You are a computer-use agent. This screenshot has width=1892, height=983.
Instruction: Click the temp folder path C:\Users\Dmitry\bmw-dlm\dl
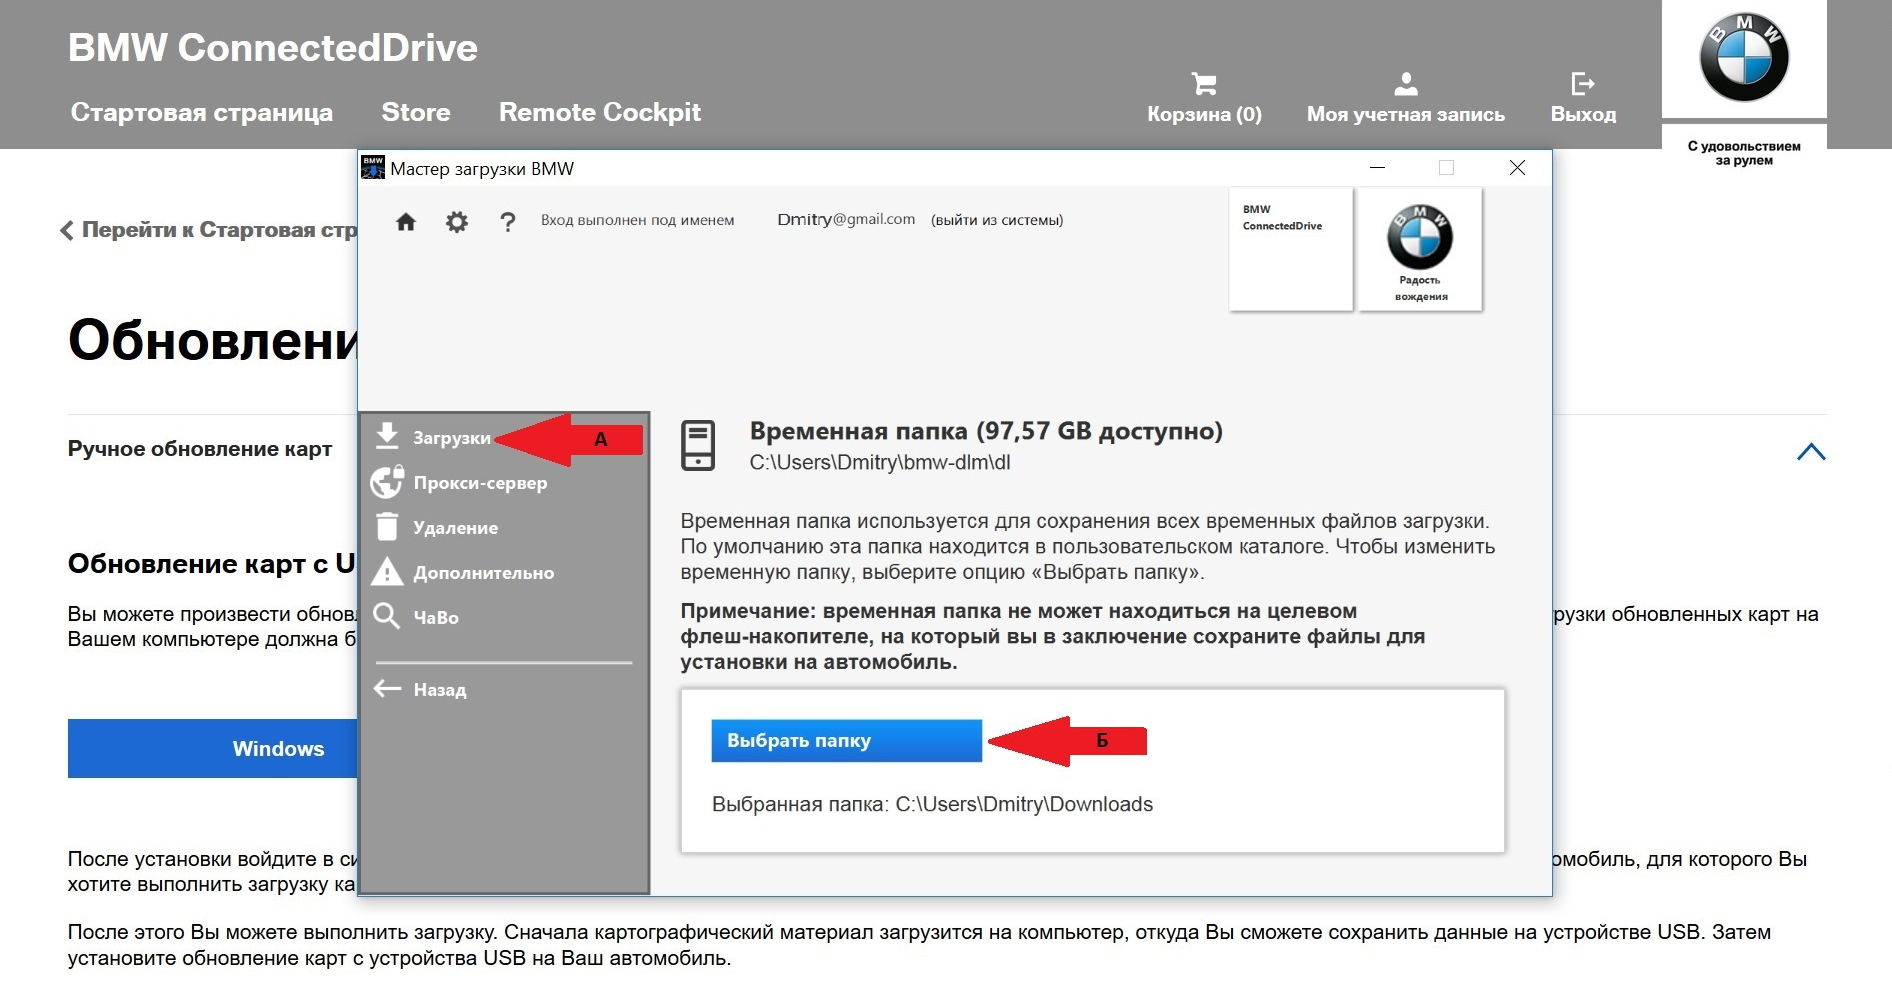click(880, 463)
